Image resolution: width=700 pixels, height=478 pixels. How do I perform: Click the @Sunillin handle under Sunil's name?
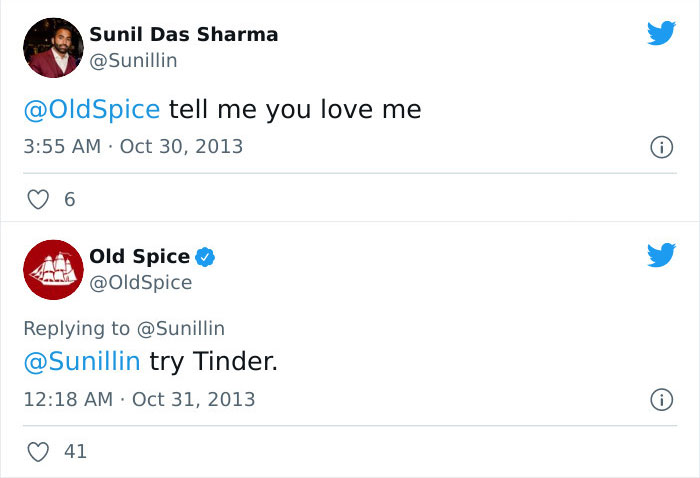[133, 61]
